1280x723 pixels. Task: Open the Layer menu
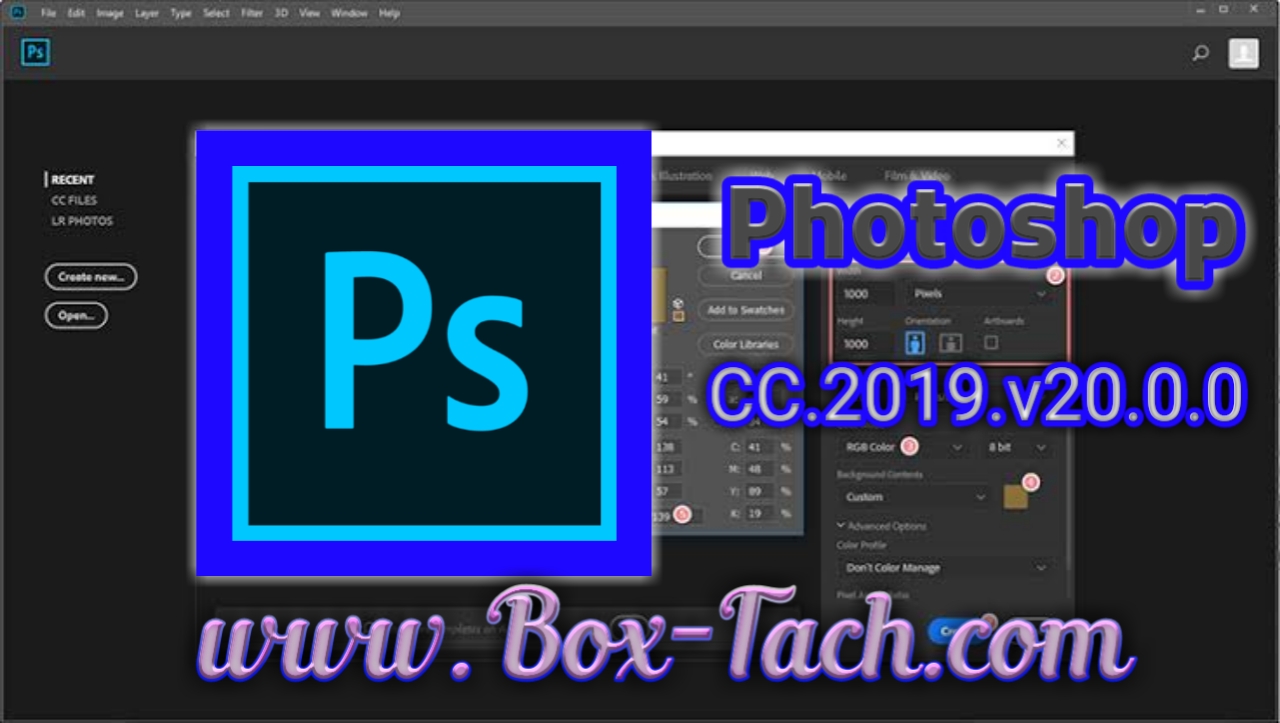point(147,13)
